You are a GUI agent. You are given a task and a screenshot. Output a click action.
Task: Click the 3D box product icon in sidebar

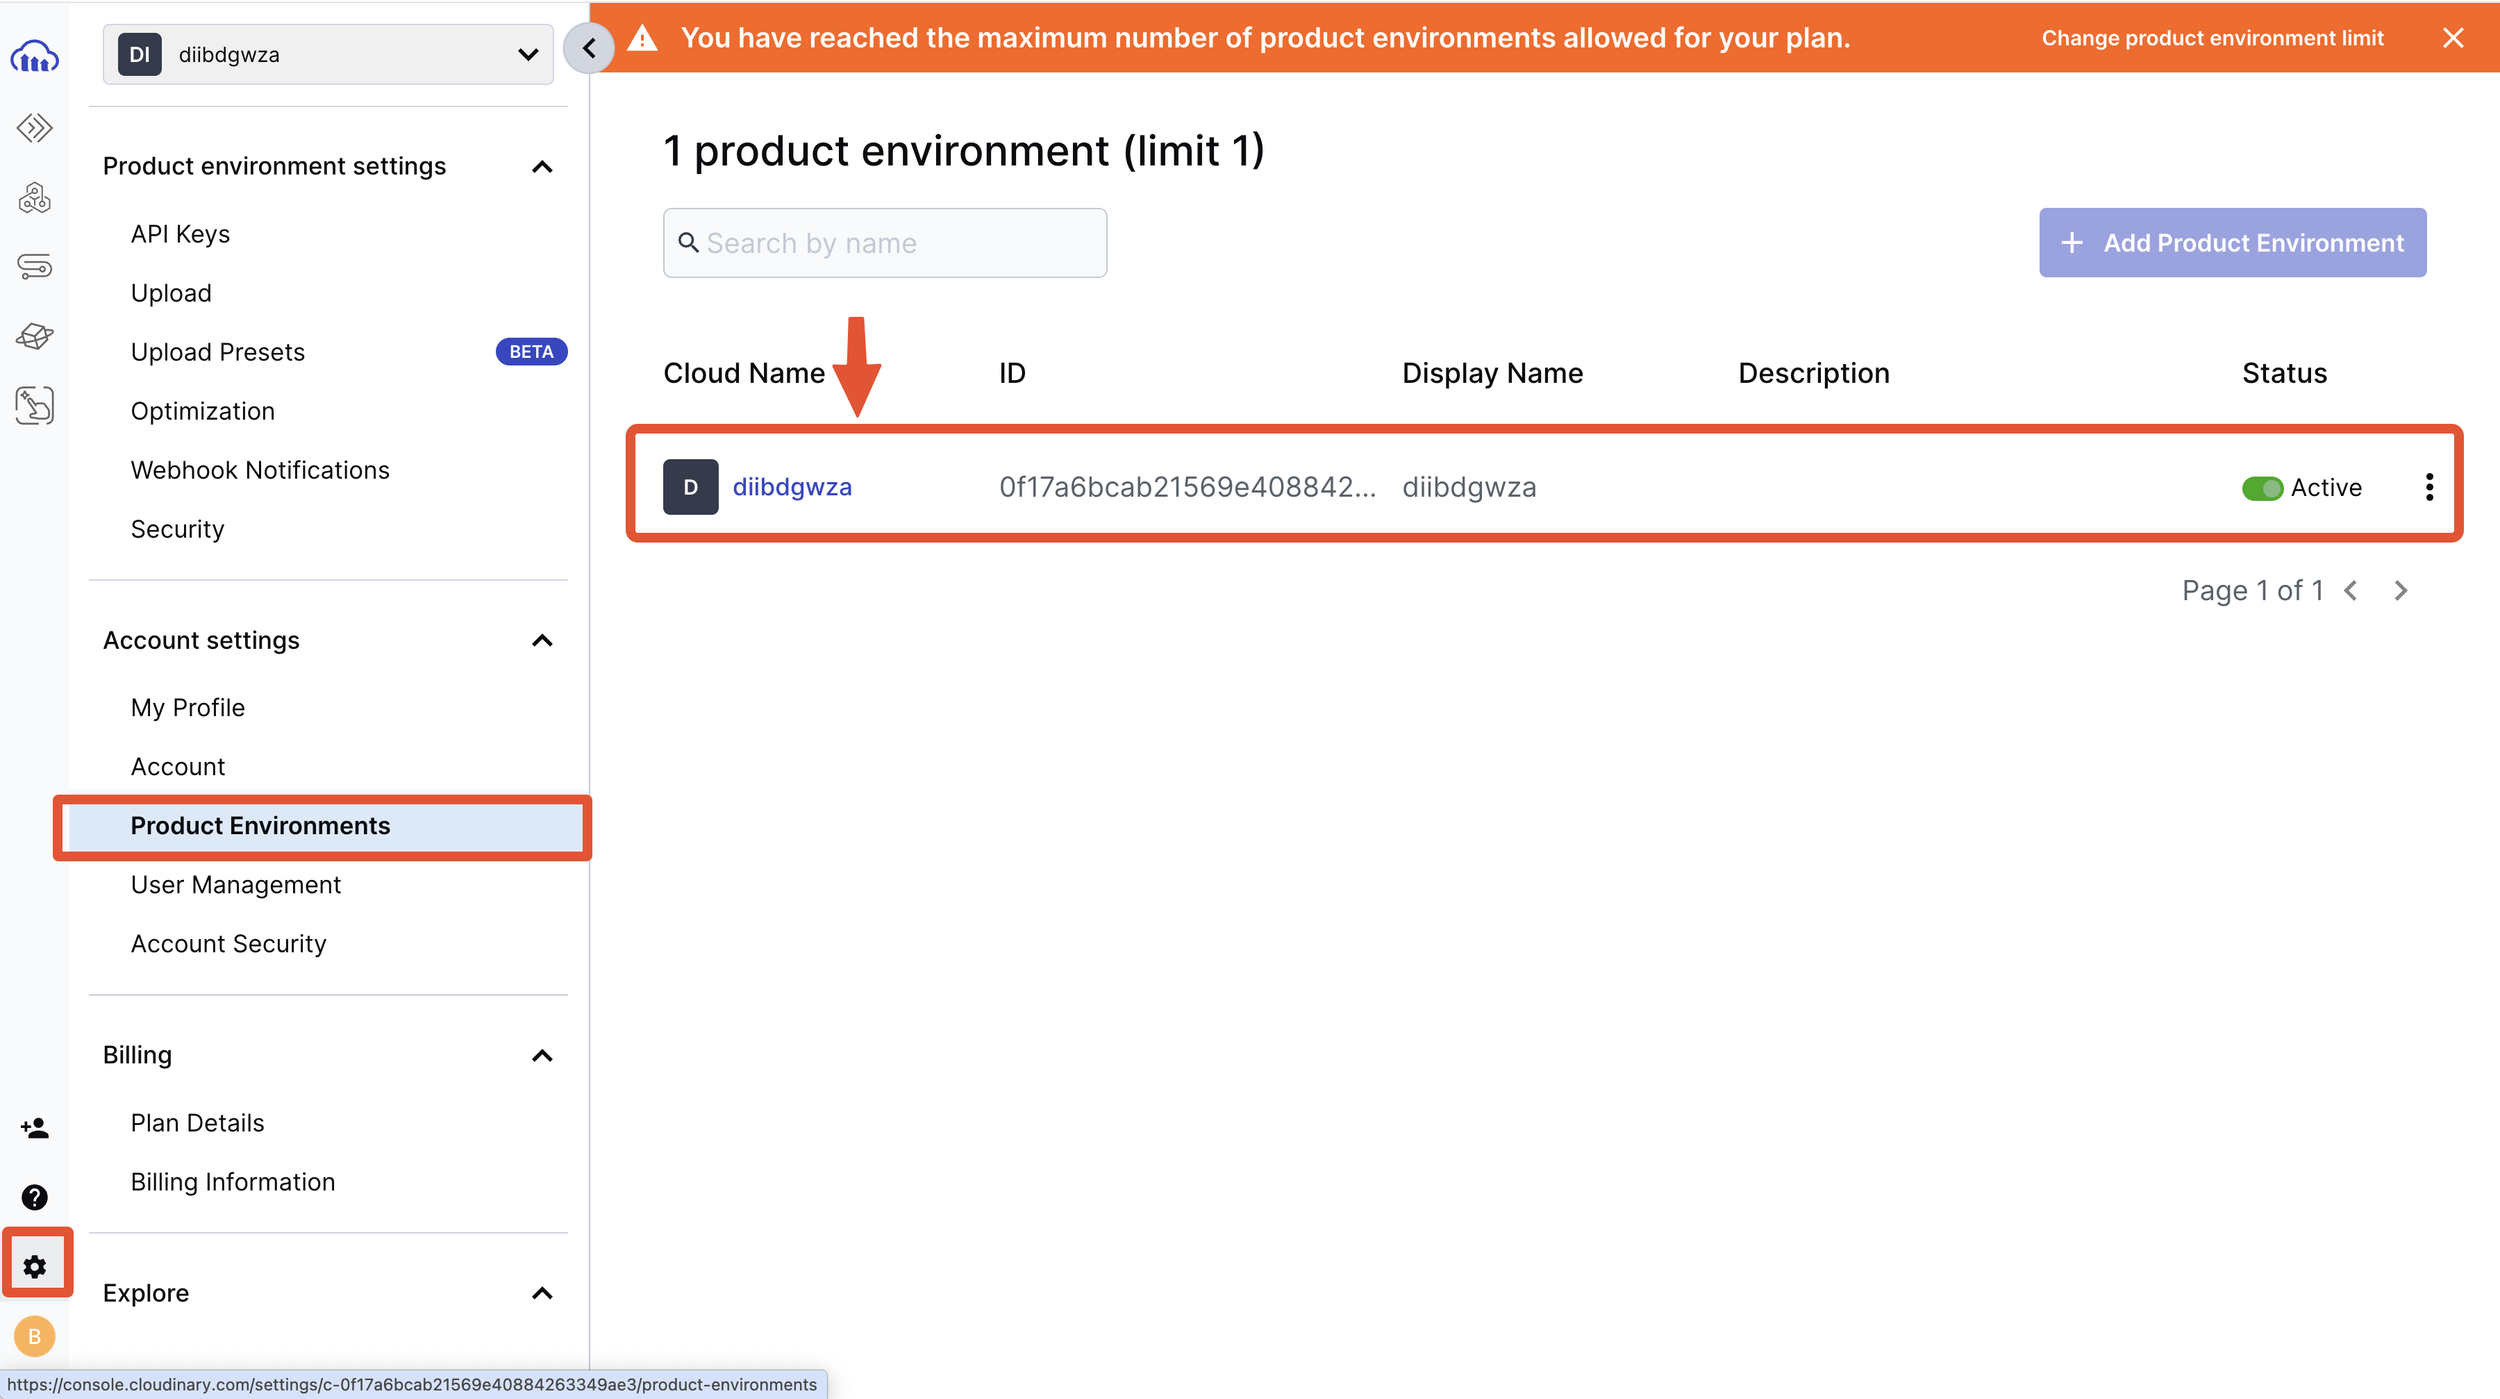pyautogui.click(x=34, y=336)
